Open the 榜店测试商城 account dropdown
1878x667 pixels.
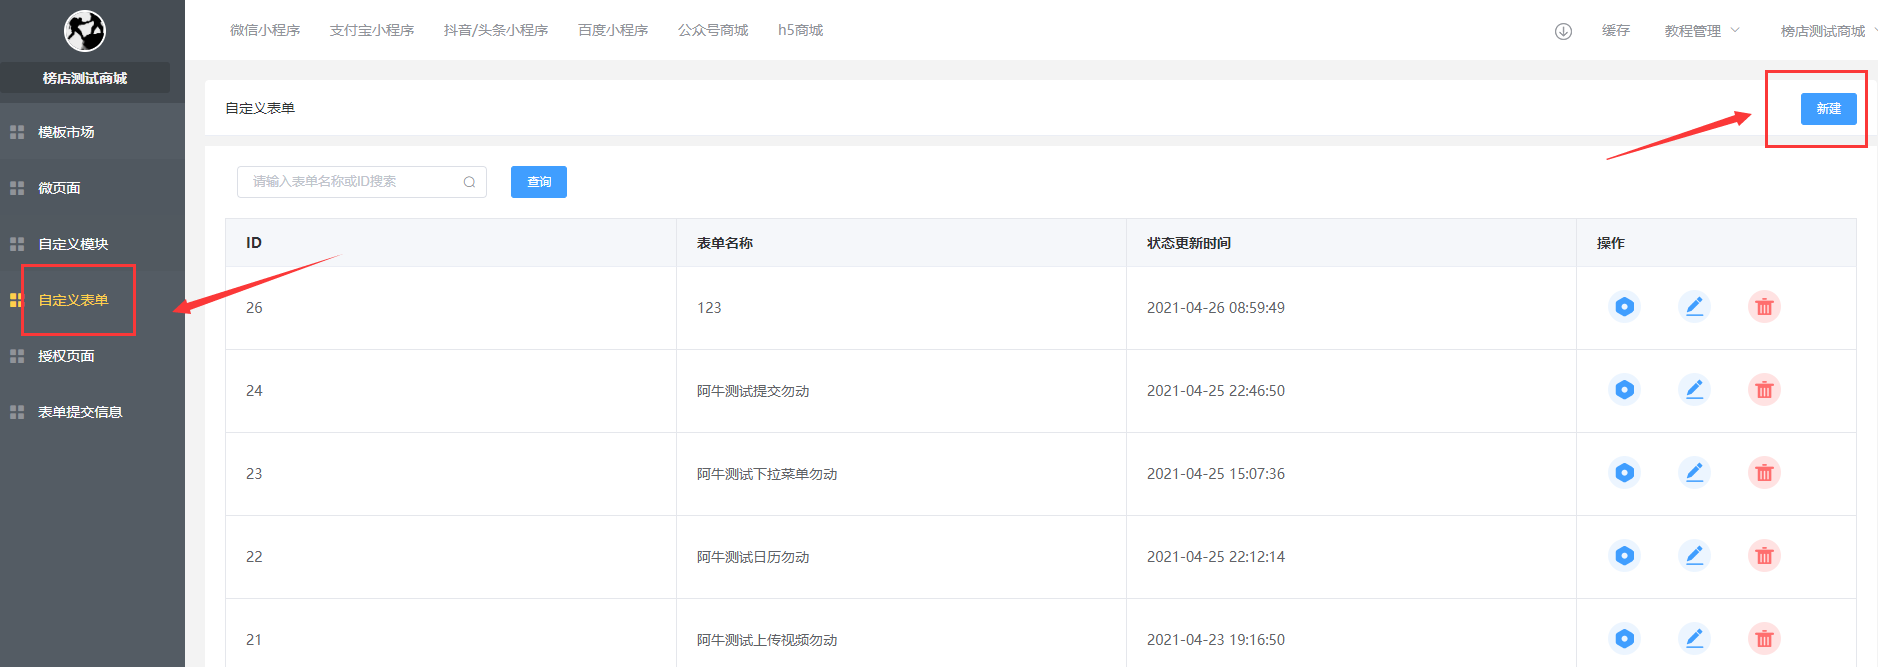click(x=1827, y=31)
